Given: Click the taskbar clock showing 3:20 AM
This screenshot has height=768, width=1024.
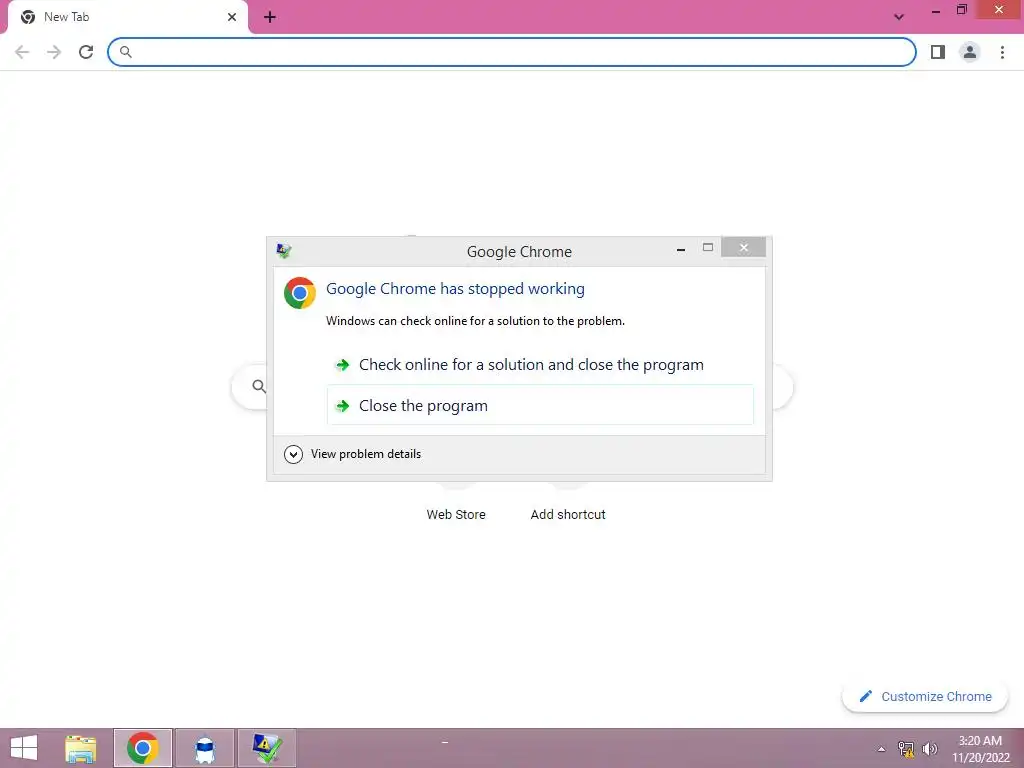Looking at the screenshot, I should pyautogui.click(x=980, y=749).
